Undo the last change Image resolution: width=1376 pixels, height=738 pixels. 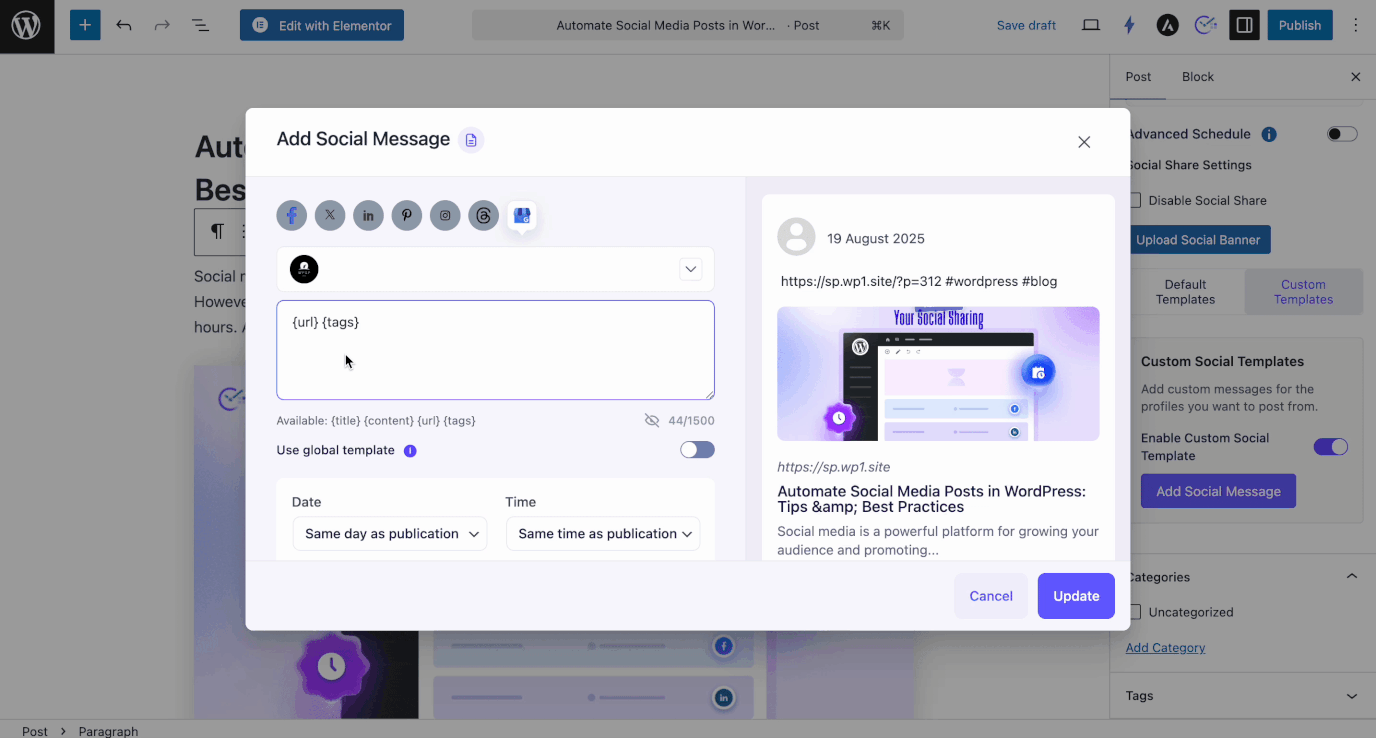pos(124,25)
